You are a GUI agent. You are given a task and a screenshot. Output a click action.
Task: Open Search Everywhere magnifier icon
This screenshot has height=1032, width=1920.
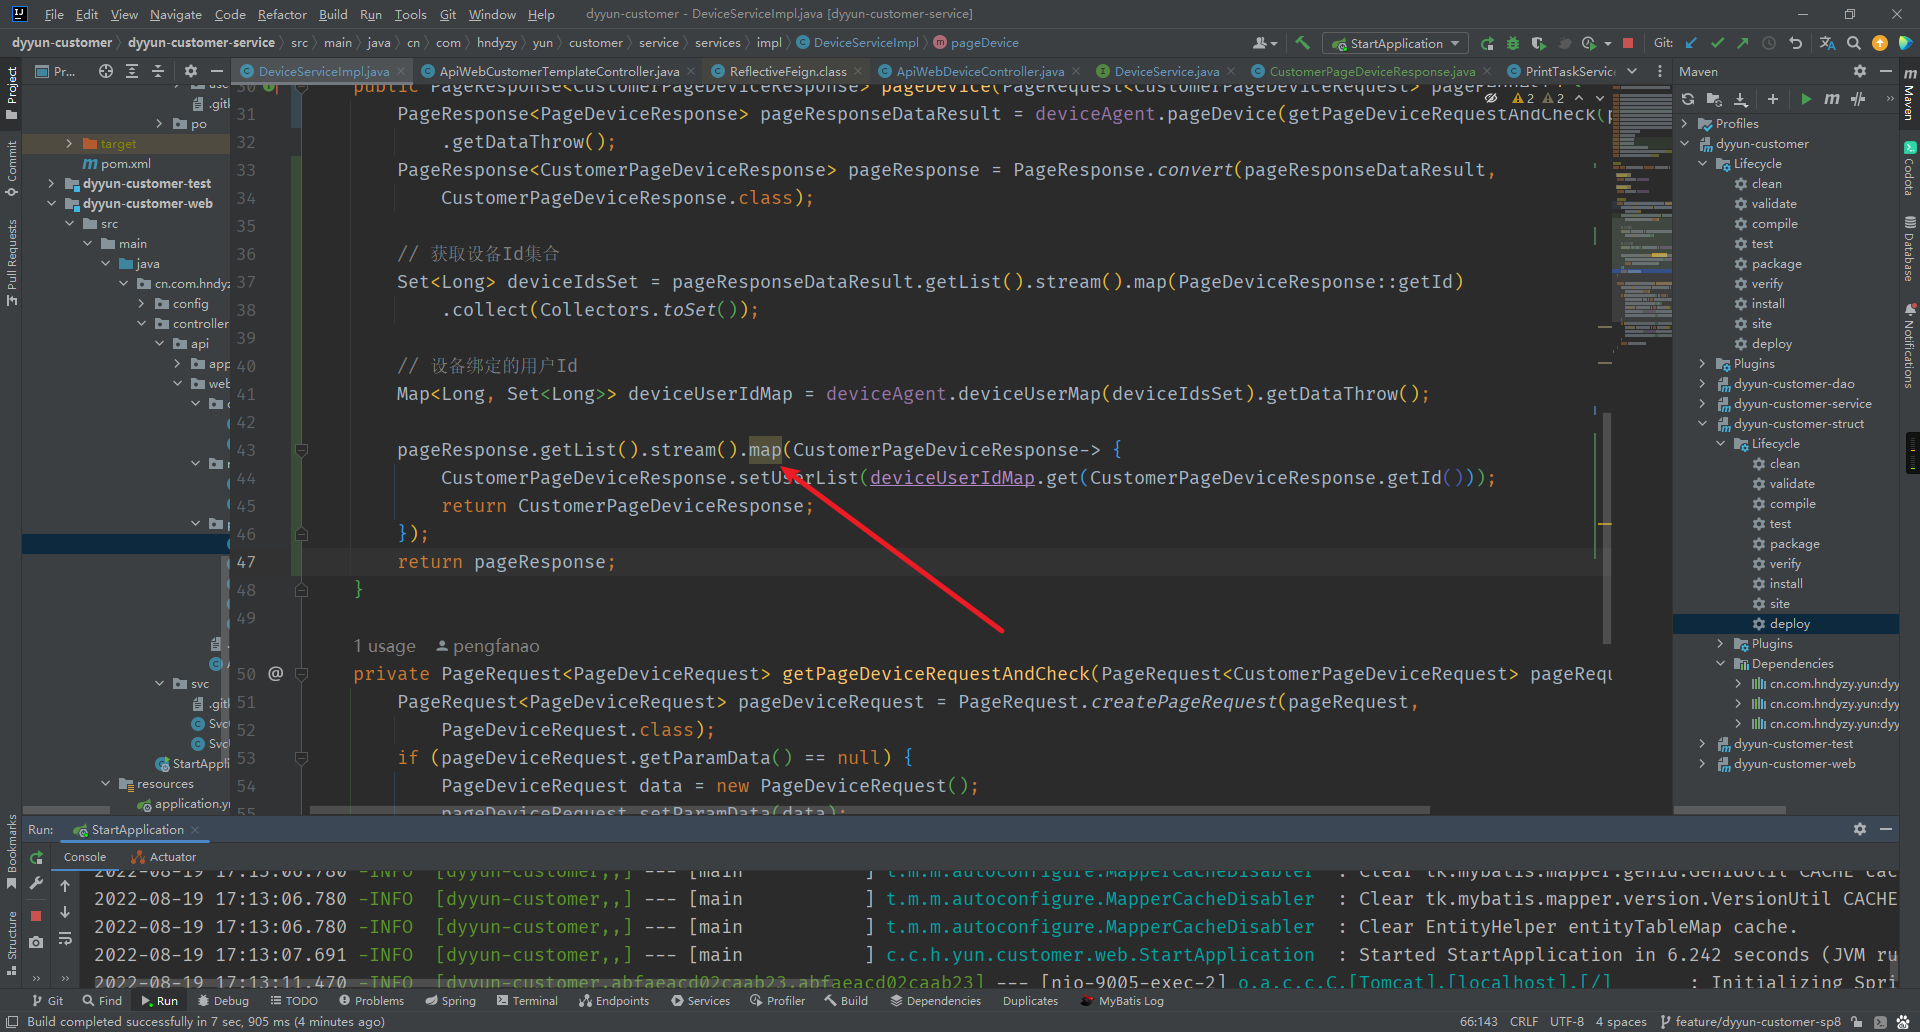click(1854, 43)
